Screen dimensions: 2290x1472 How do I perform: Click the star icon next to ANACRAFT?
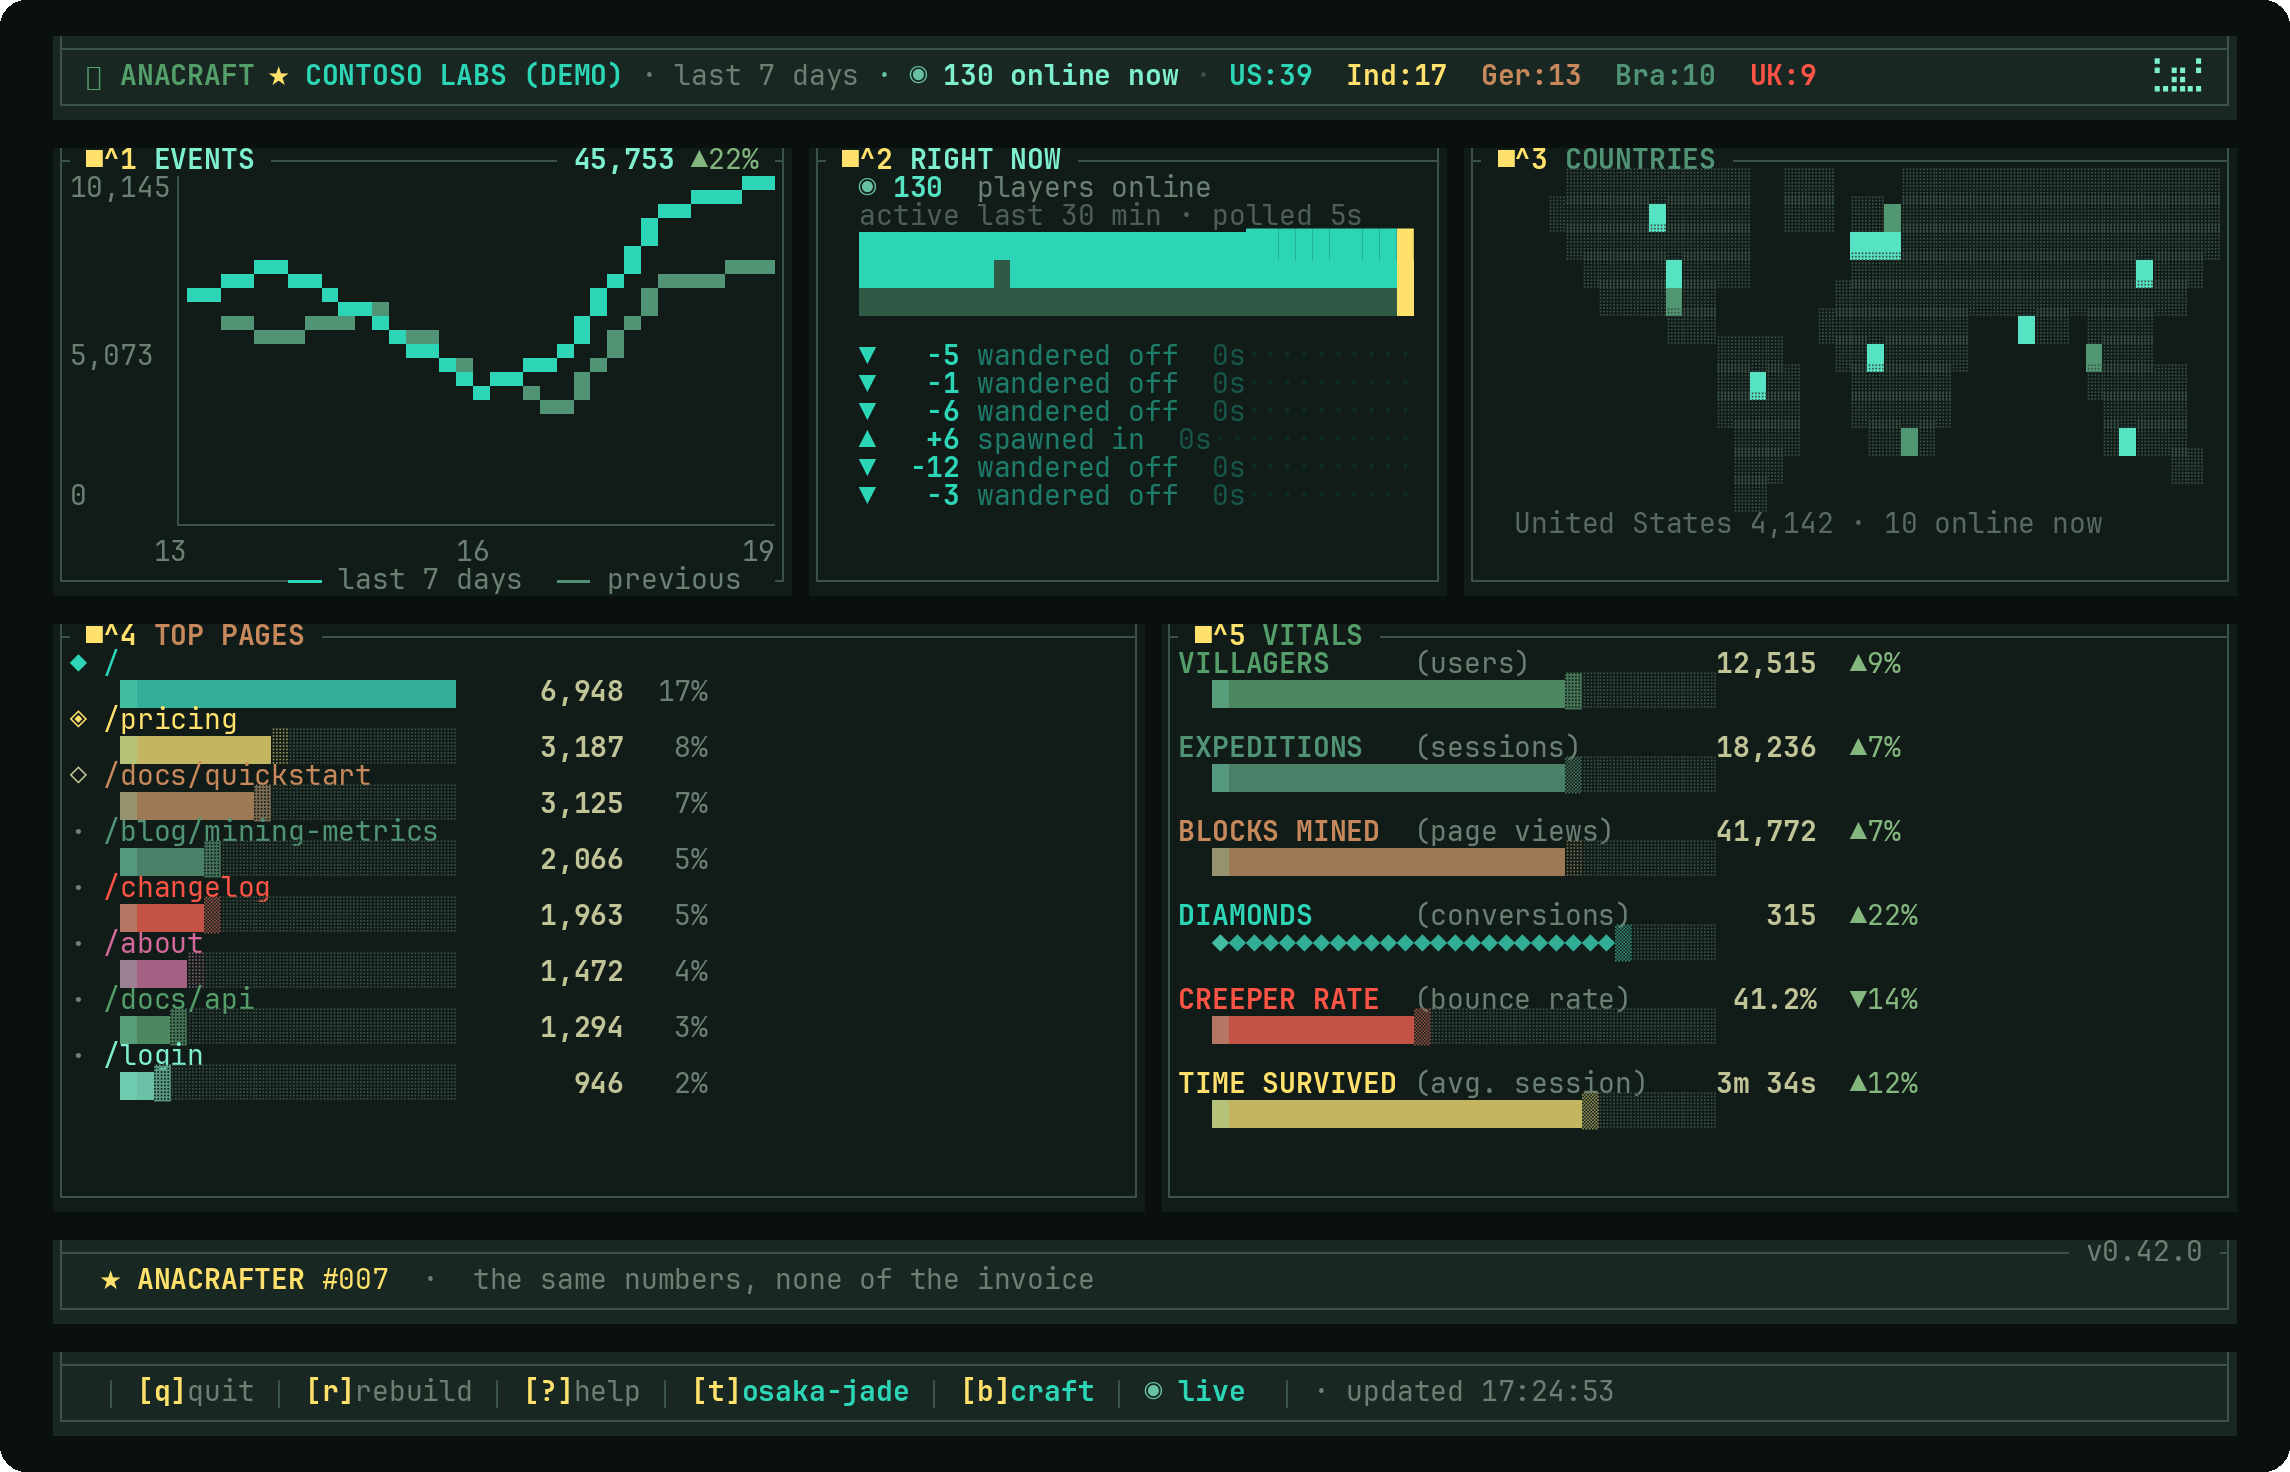pyautogui.click(x=279, y=76)
